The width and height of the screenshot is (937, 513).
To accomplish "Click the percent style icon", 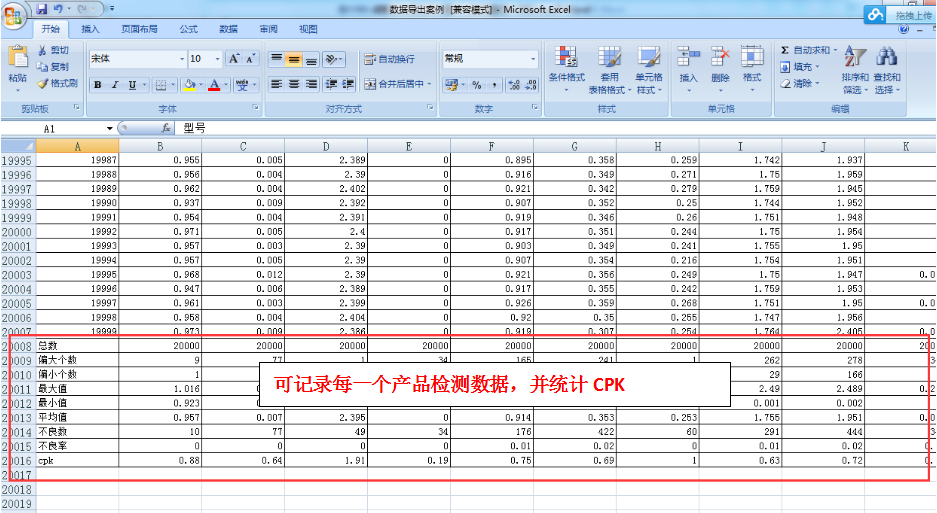I will [477, 85].
